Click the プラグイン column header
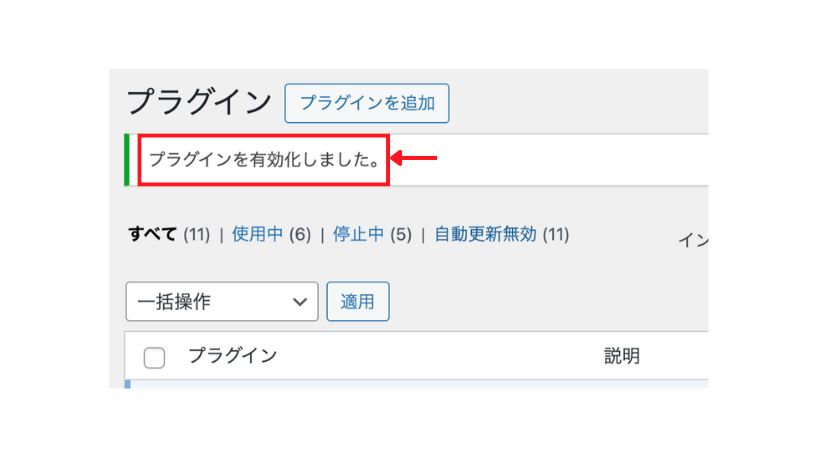This screenshot has height=457, width=817. click(232, 356)
